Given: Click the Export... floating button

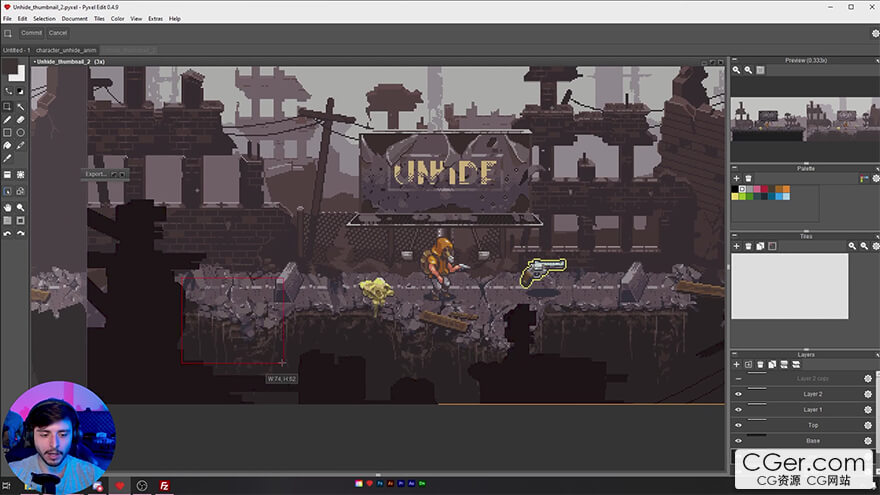Looking at the screenshot, I should pos(96,174).
